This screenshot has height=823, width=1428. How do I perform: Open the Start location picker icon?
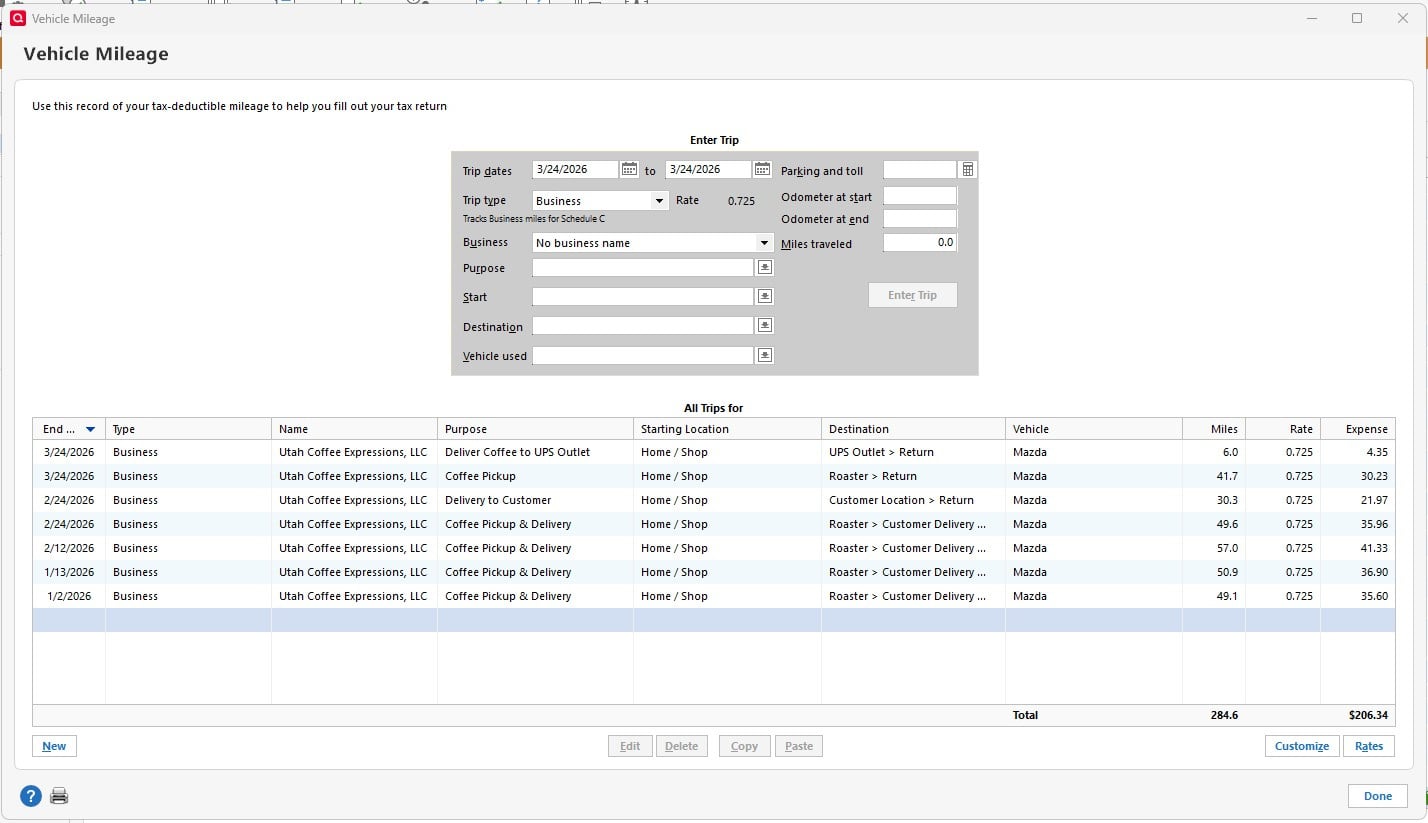pyautogui.click(x=764, y=296)
